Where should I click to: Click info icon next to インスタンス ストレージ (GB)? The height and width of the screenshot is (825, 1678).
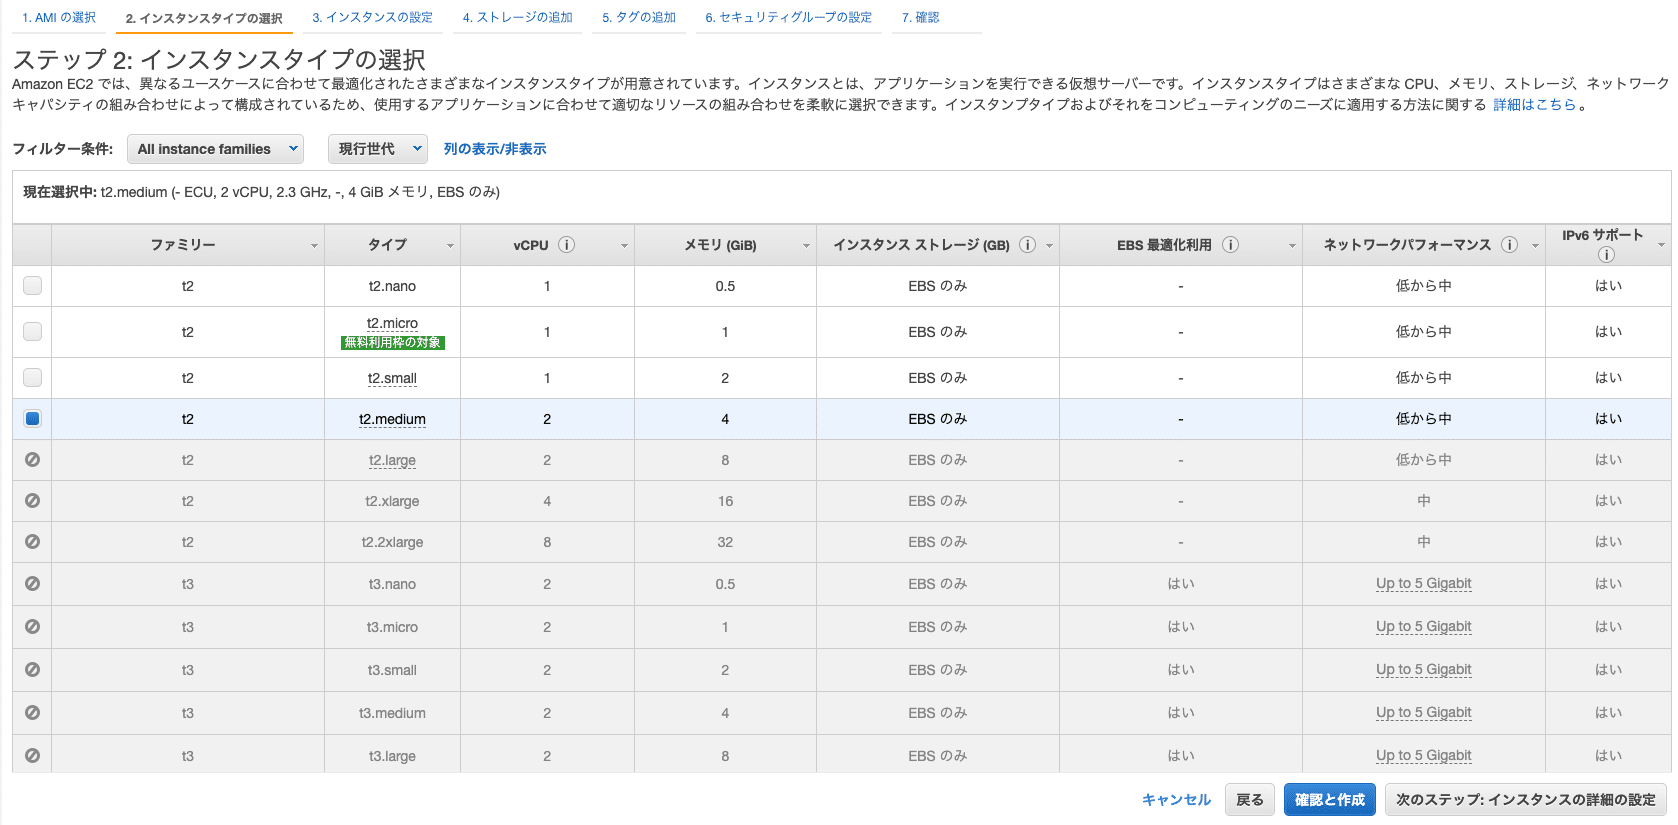[1027, 245]
